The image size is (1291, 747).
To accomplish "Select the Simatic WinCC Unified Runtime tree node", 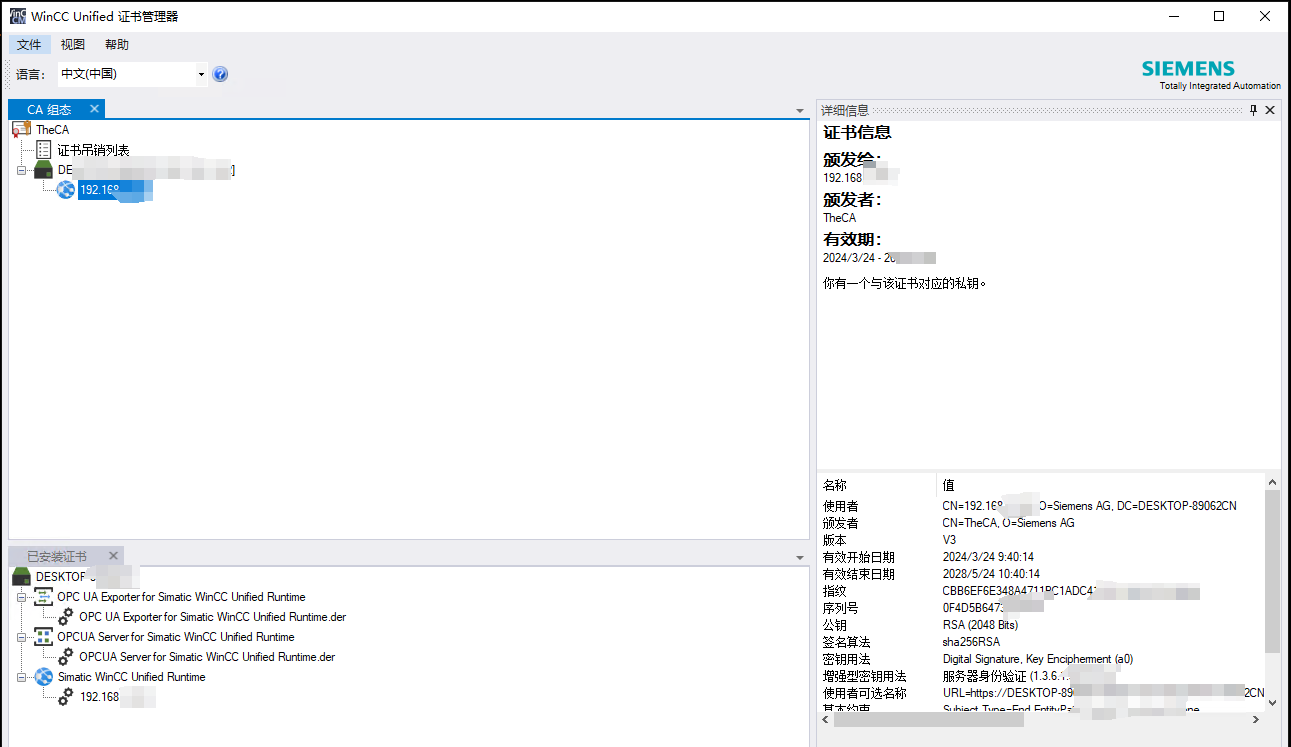I will tap(131, 677).
